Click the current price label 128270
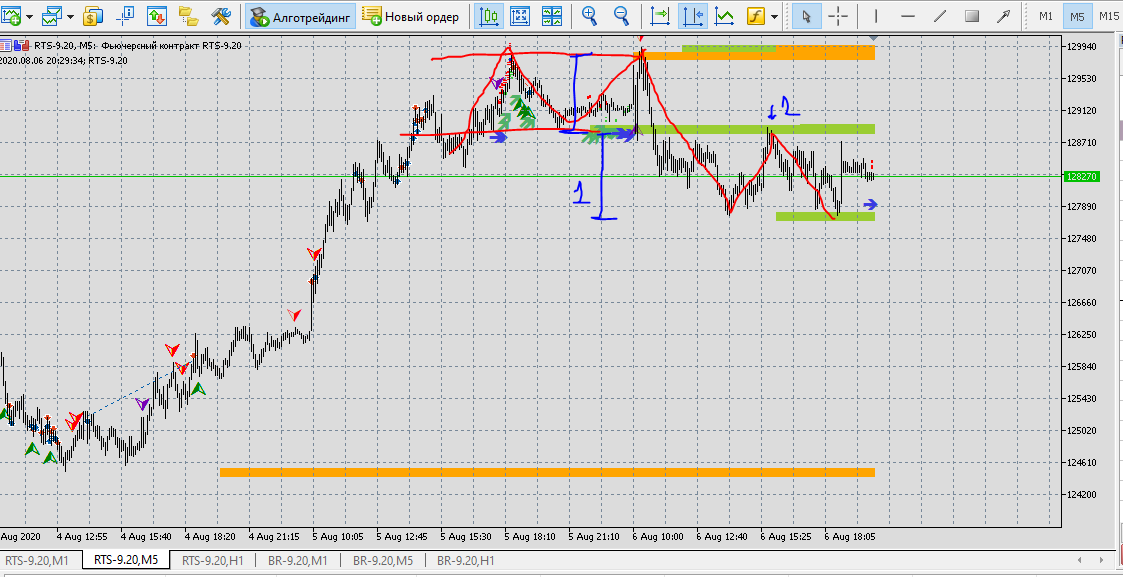The width and height of the screenshot is (1123, 577). (1079, 176)
